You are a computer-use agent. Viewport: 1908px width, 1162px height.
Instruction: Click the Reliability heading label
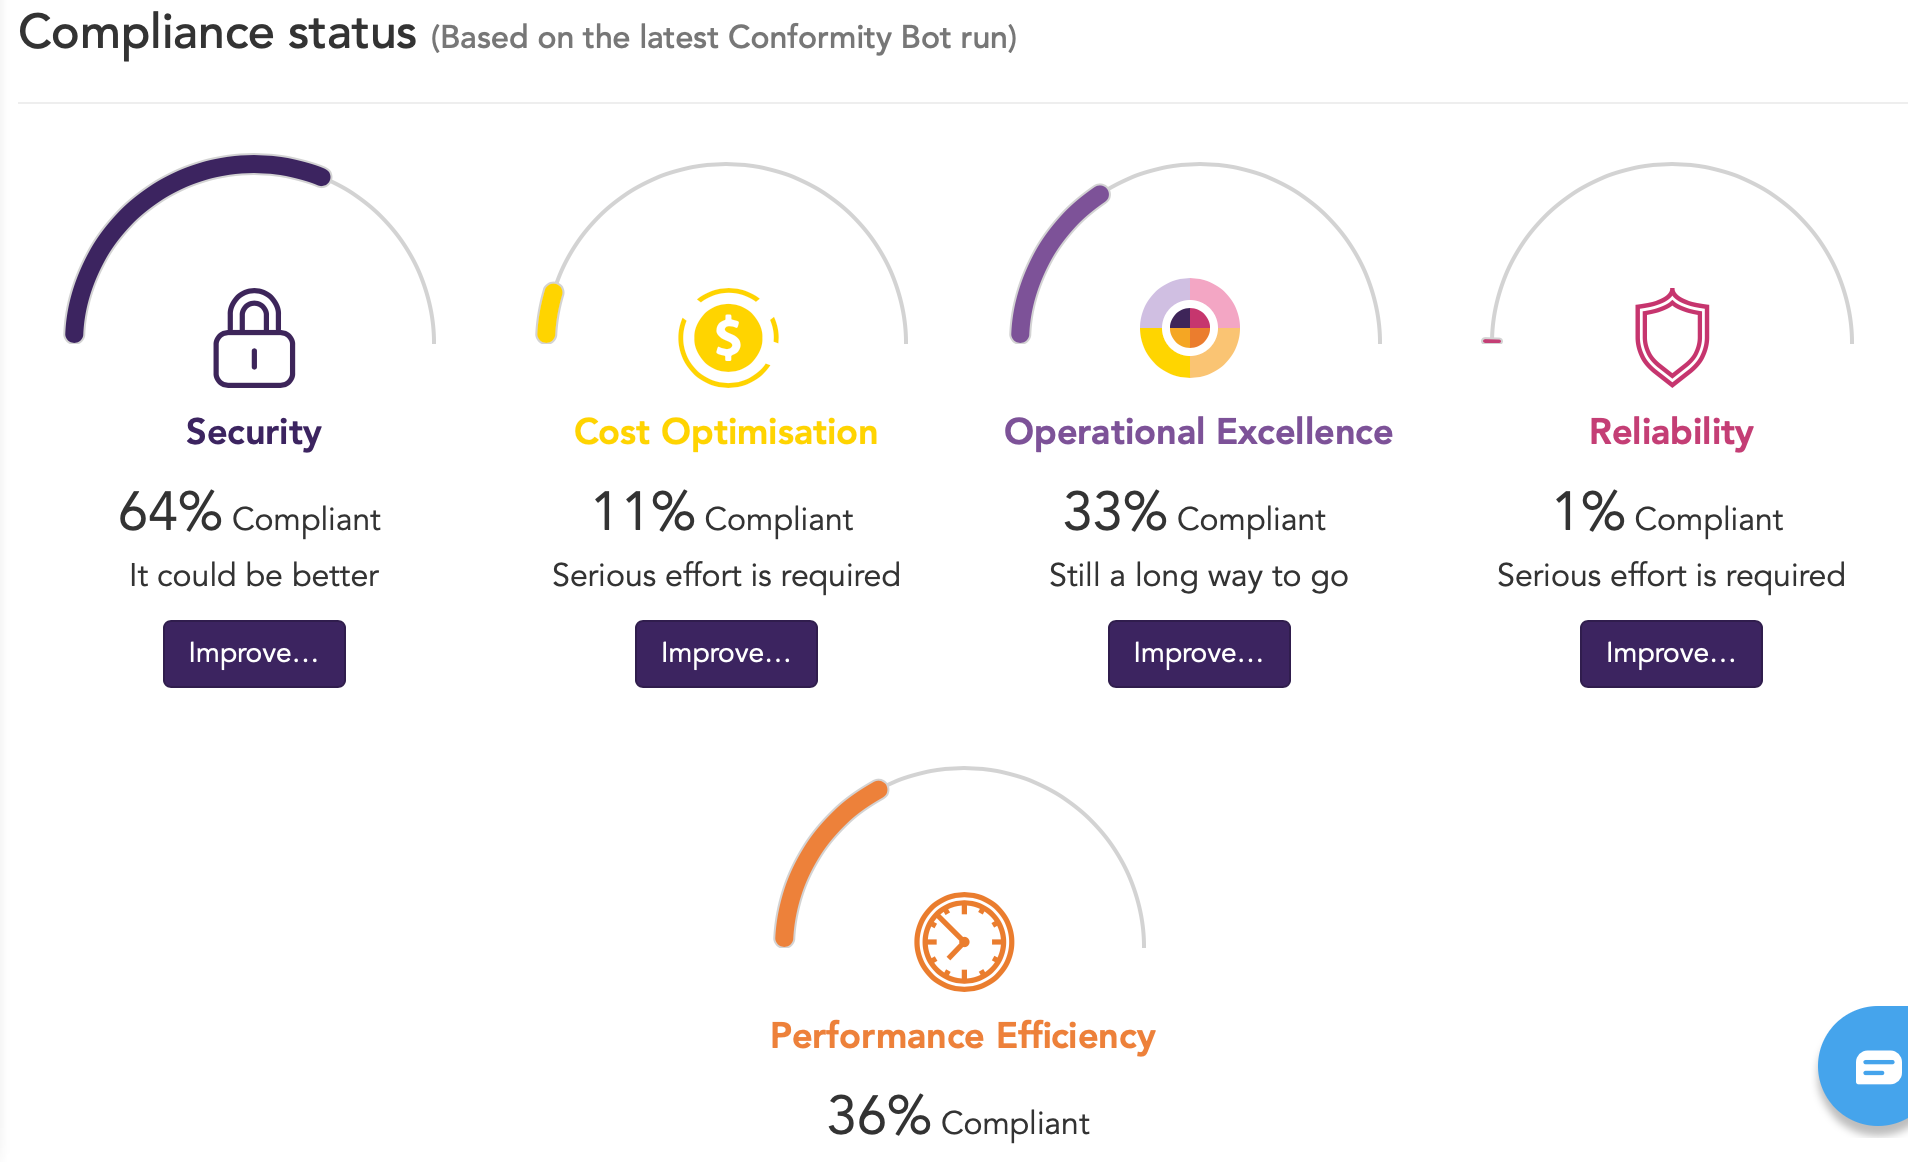coord(1671,432)
